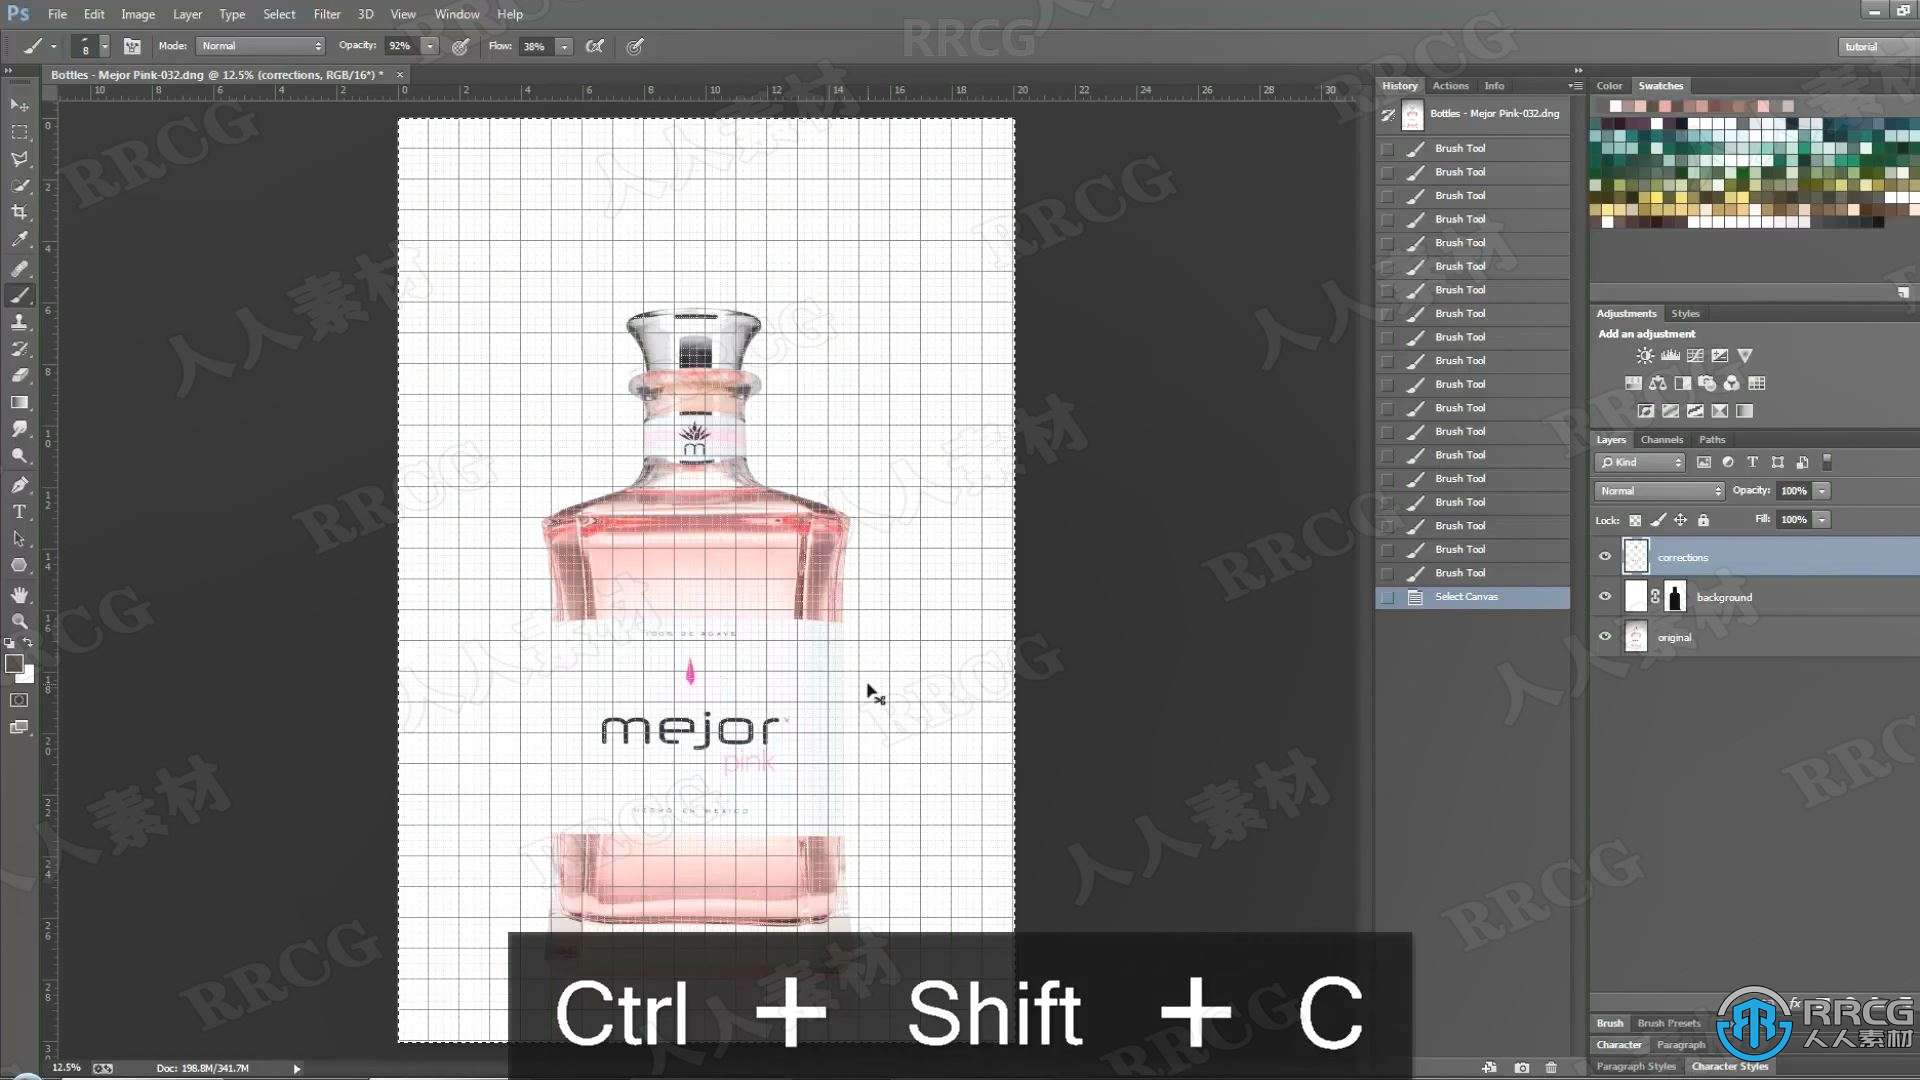Select the Spot Healing Brush tool
This screenshot has height=1080, width=1920.
click(x=19, y=268)
